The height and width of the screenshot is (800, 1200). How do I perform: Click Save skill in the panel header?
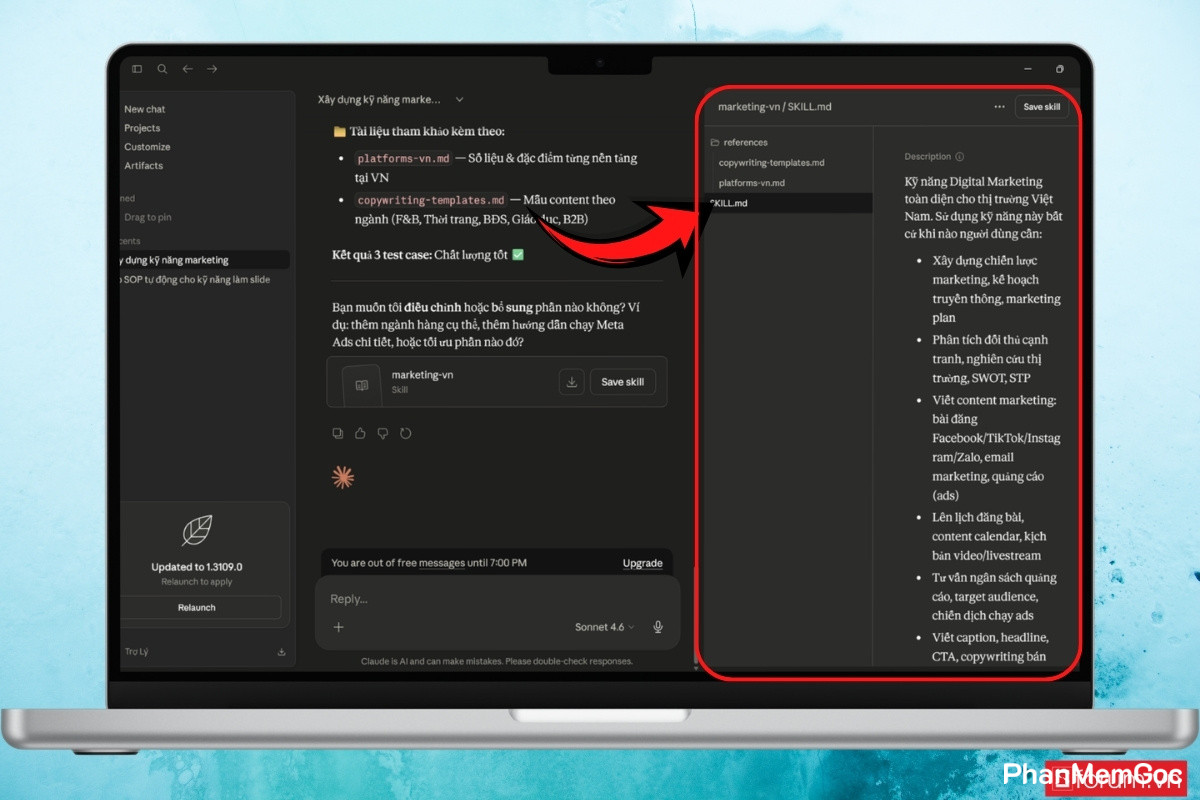coord(1042,106)
